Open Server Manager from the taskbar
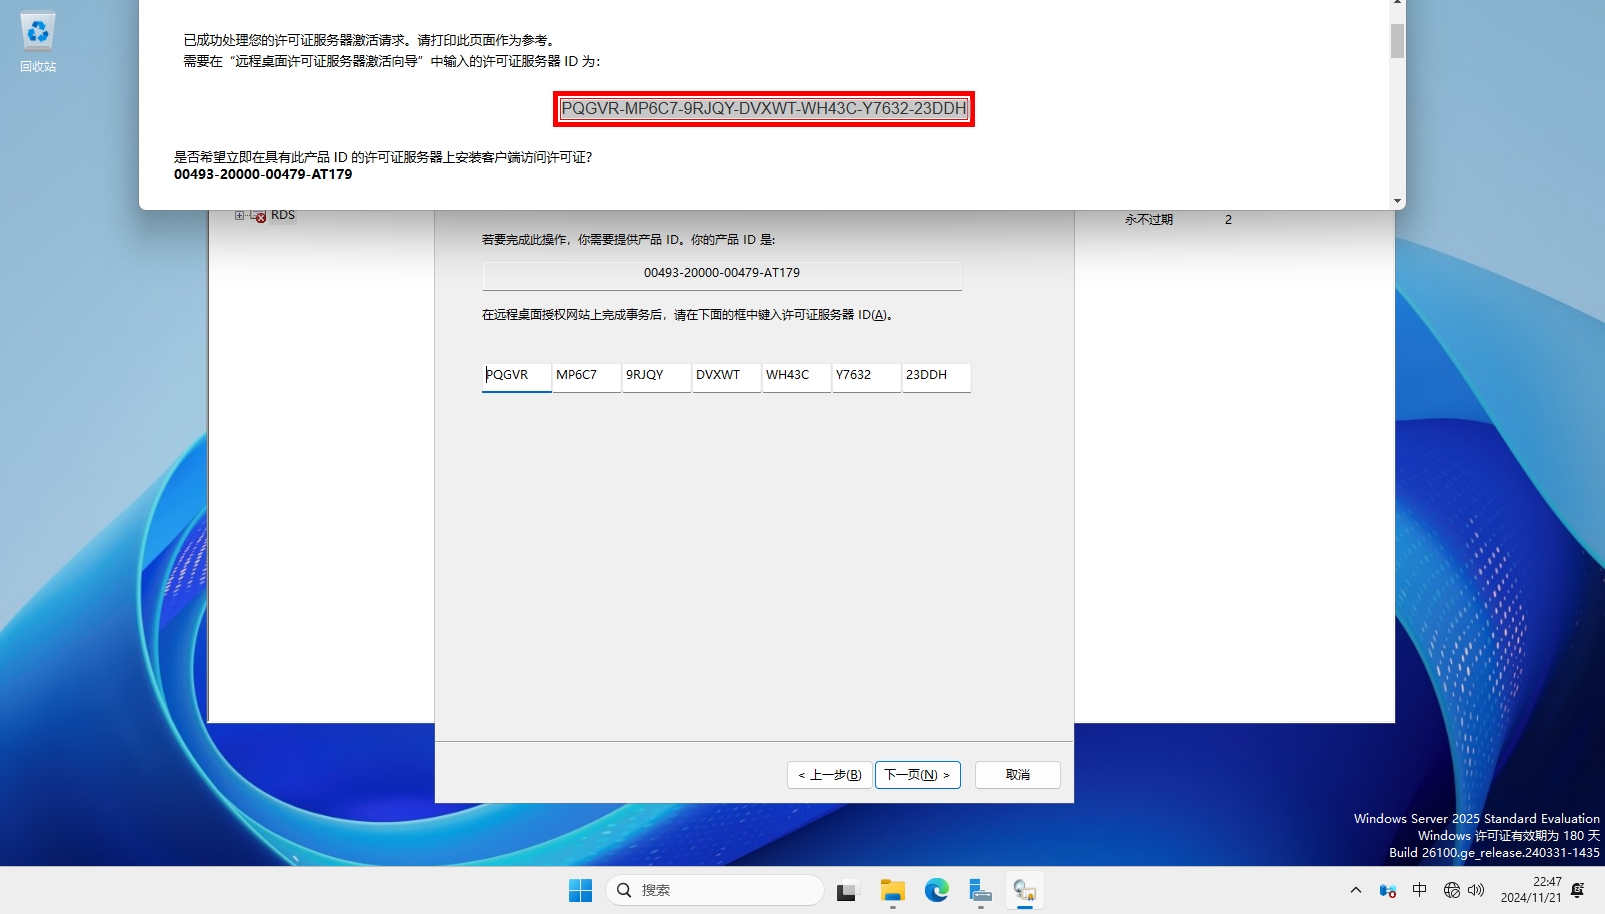 click(x=980, y=890)
